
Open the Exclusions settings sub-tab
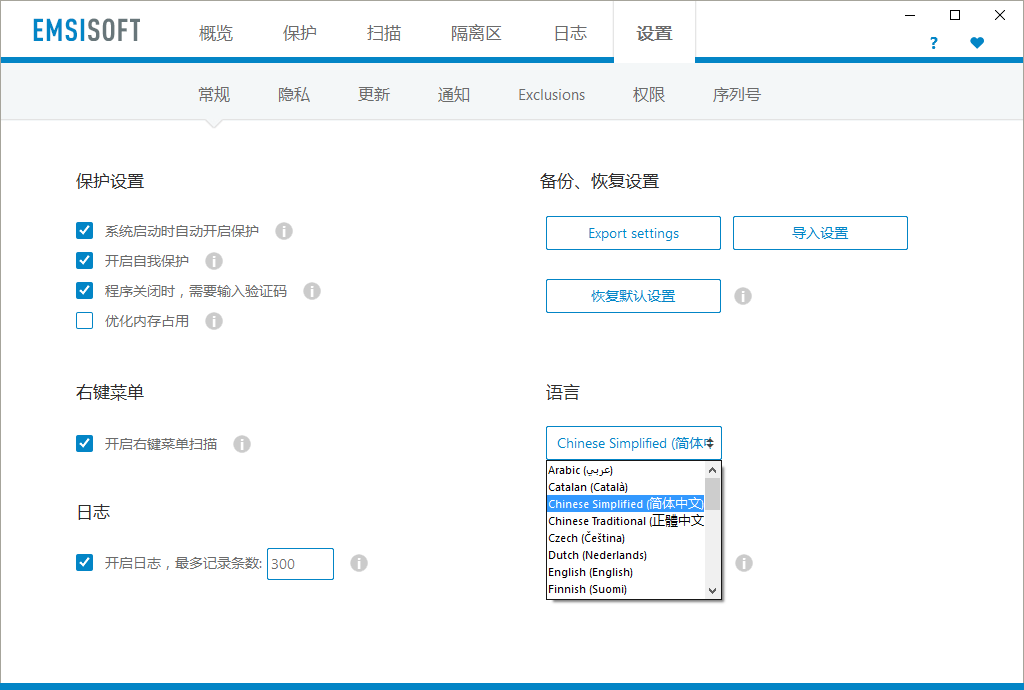coord(552,95)
